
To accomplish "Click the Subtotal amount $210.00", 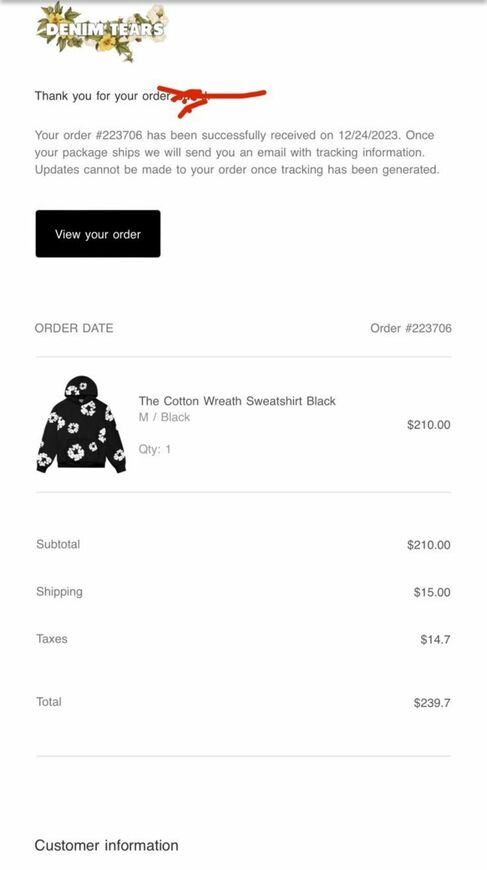I will click(429, 545).
